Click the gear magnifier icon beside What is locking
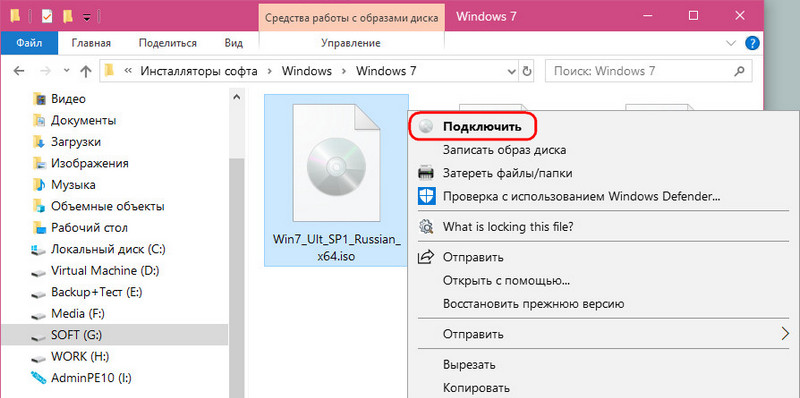 (426, 226)
